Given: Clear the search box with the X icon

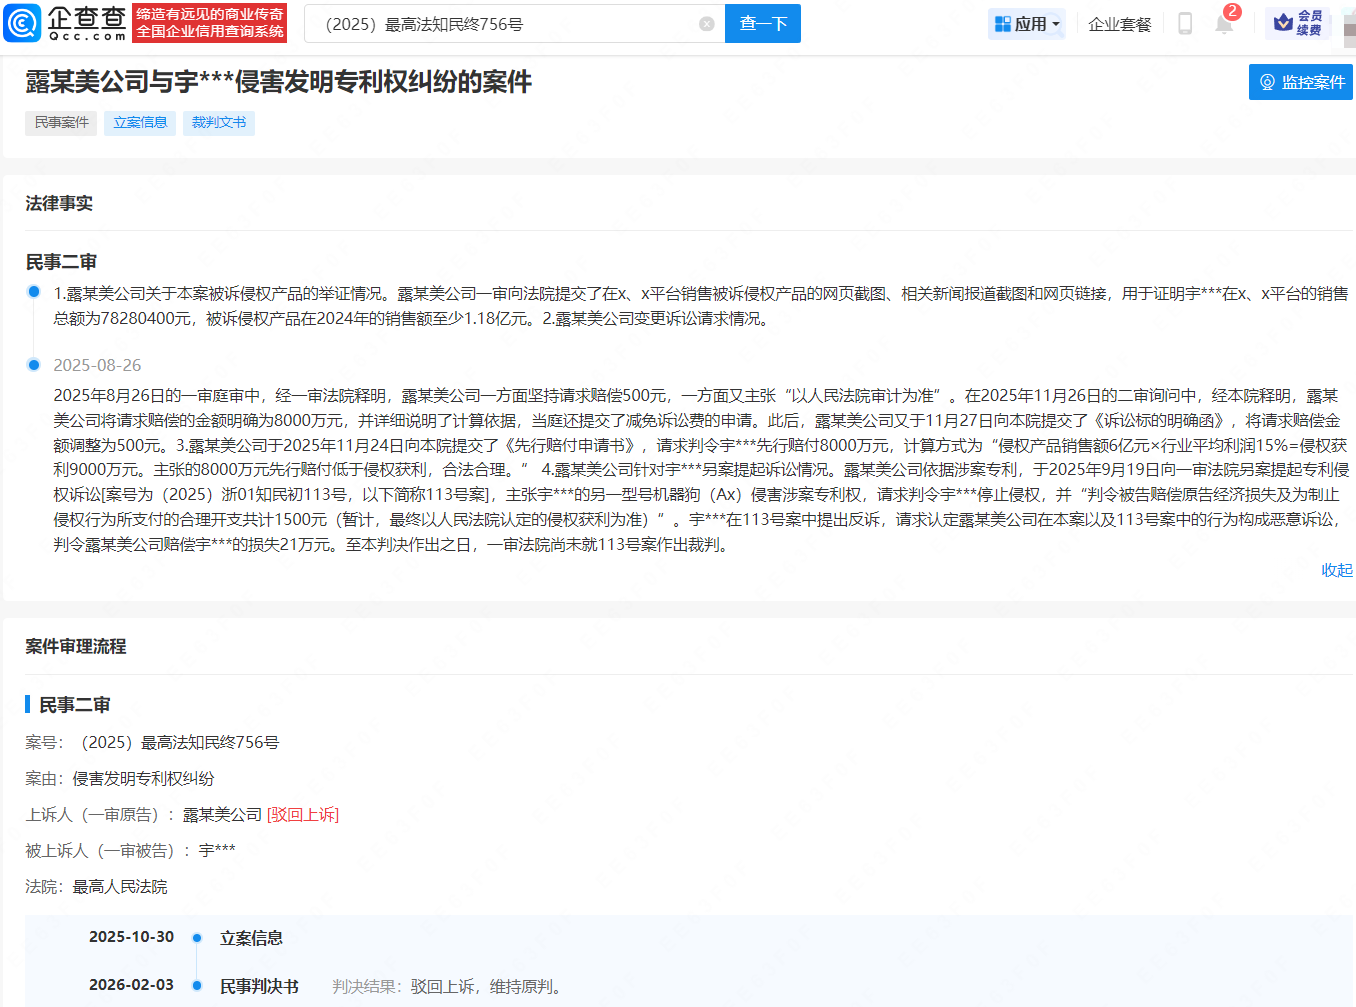Looking at the screenshot, I should 707,24.
